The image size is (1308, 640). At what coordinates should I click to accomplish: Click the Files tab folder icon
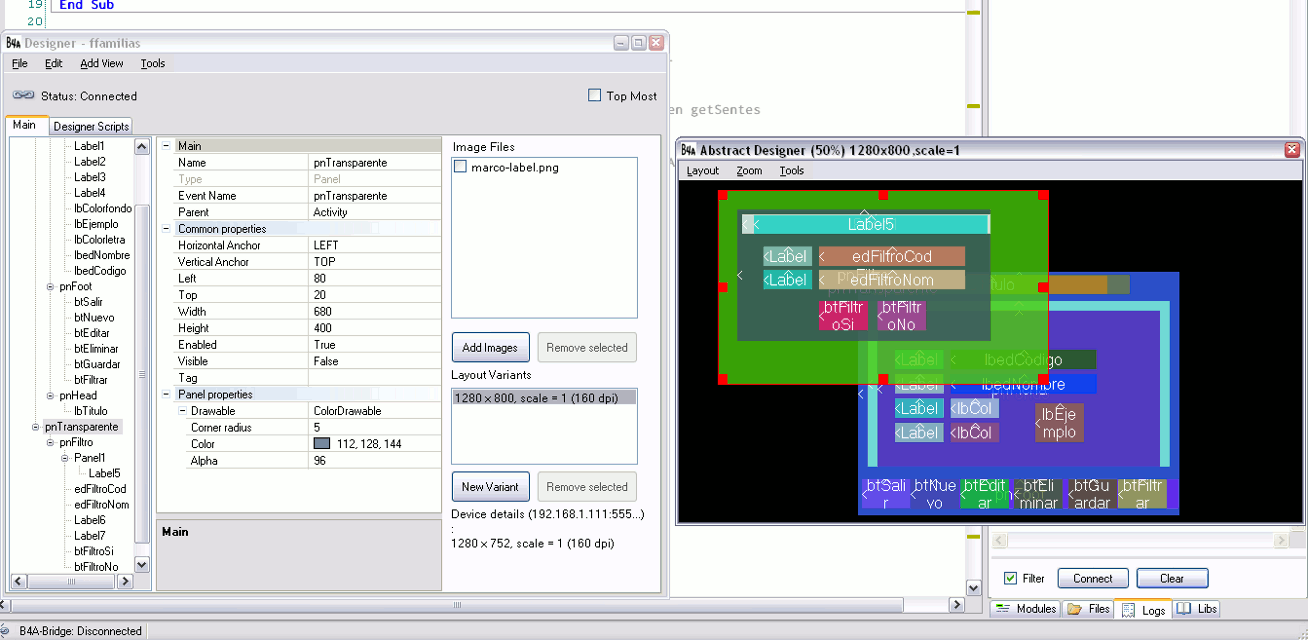coord(1075,609)
